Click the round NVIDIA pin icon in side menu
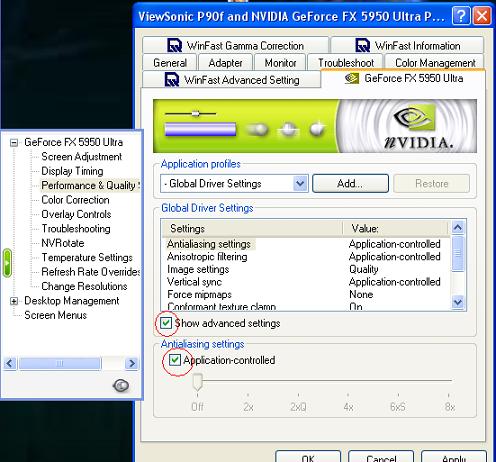This screenshot has height=462, width=496. tap(121, 386)
